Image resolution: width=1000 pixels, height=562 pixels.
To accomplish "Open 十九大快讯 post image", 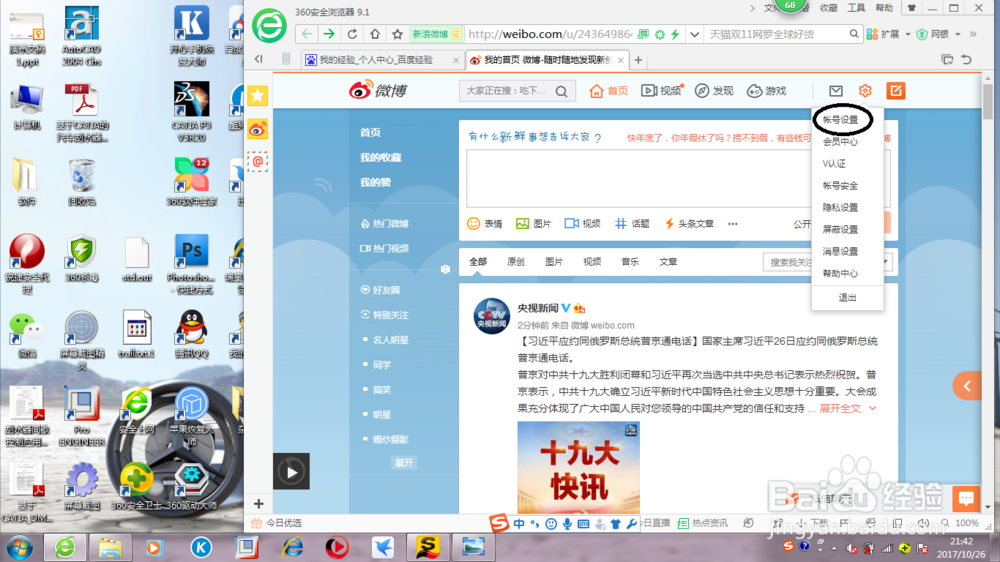I will pos(578,467).
